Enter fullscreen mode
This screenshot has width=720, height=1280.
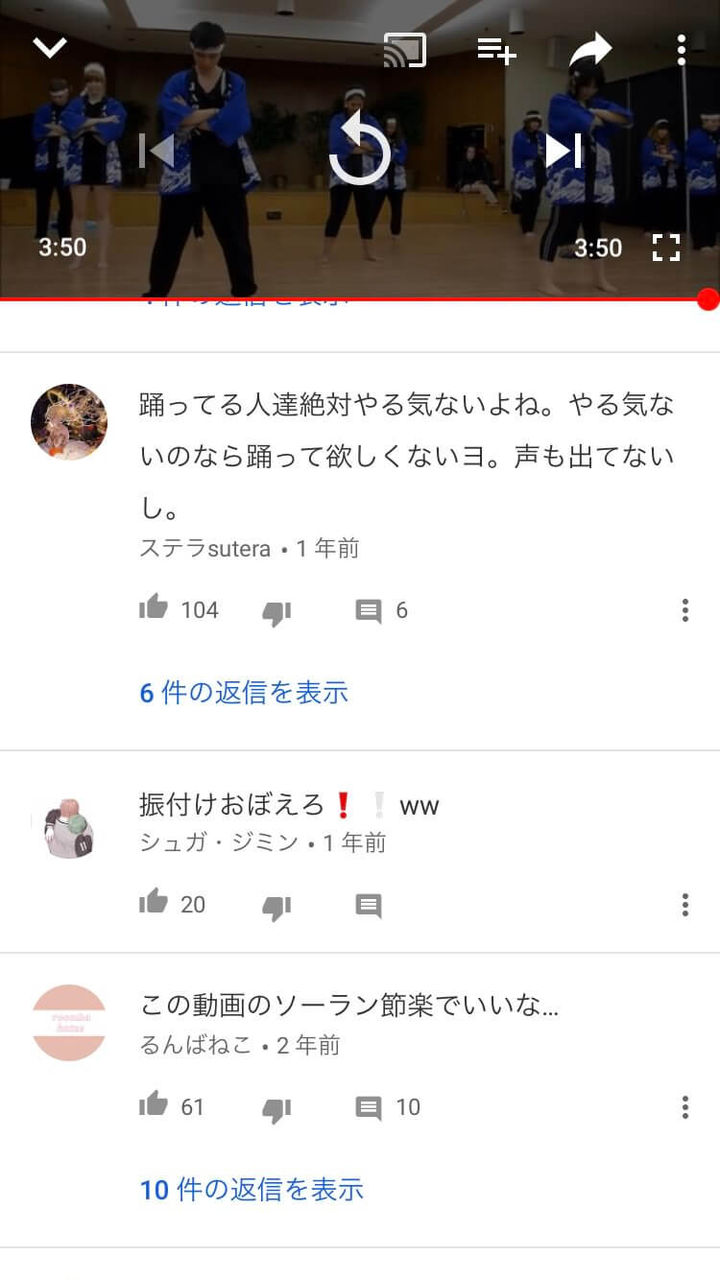coord(666,248)
